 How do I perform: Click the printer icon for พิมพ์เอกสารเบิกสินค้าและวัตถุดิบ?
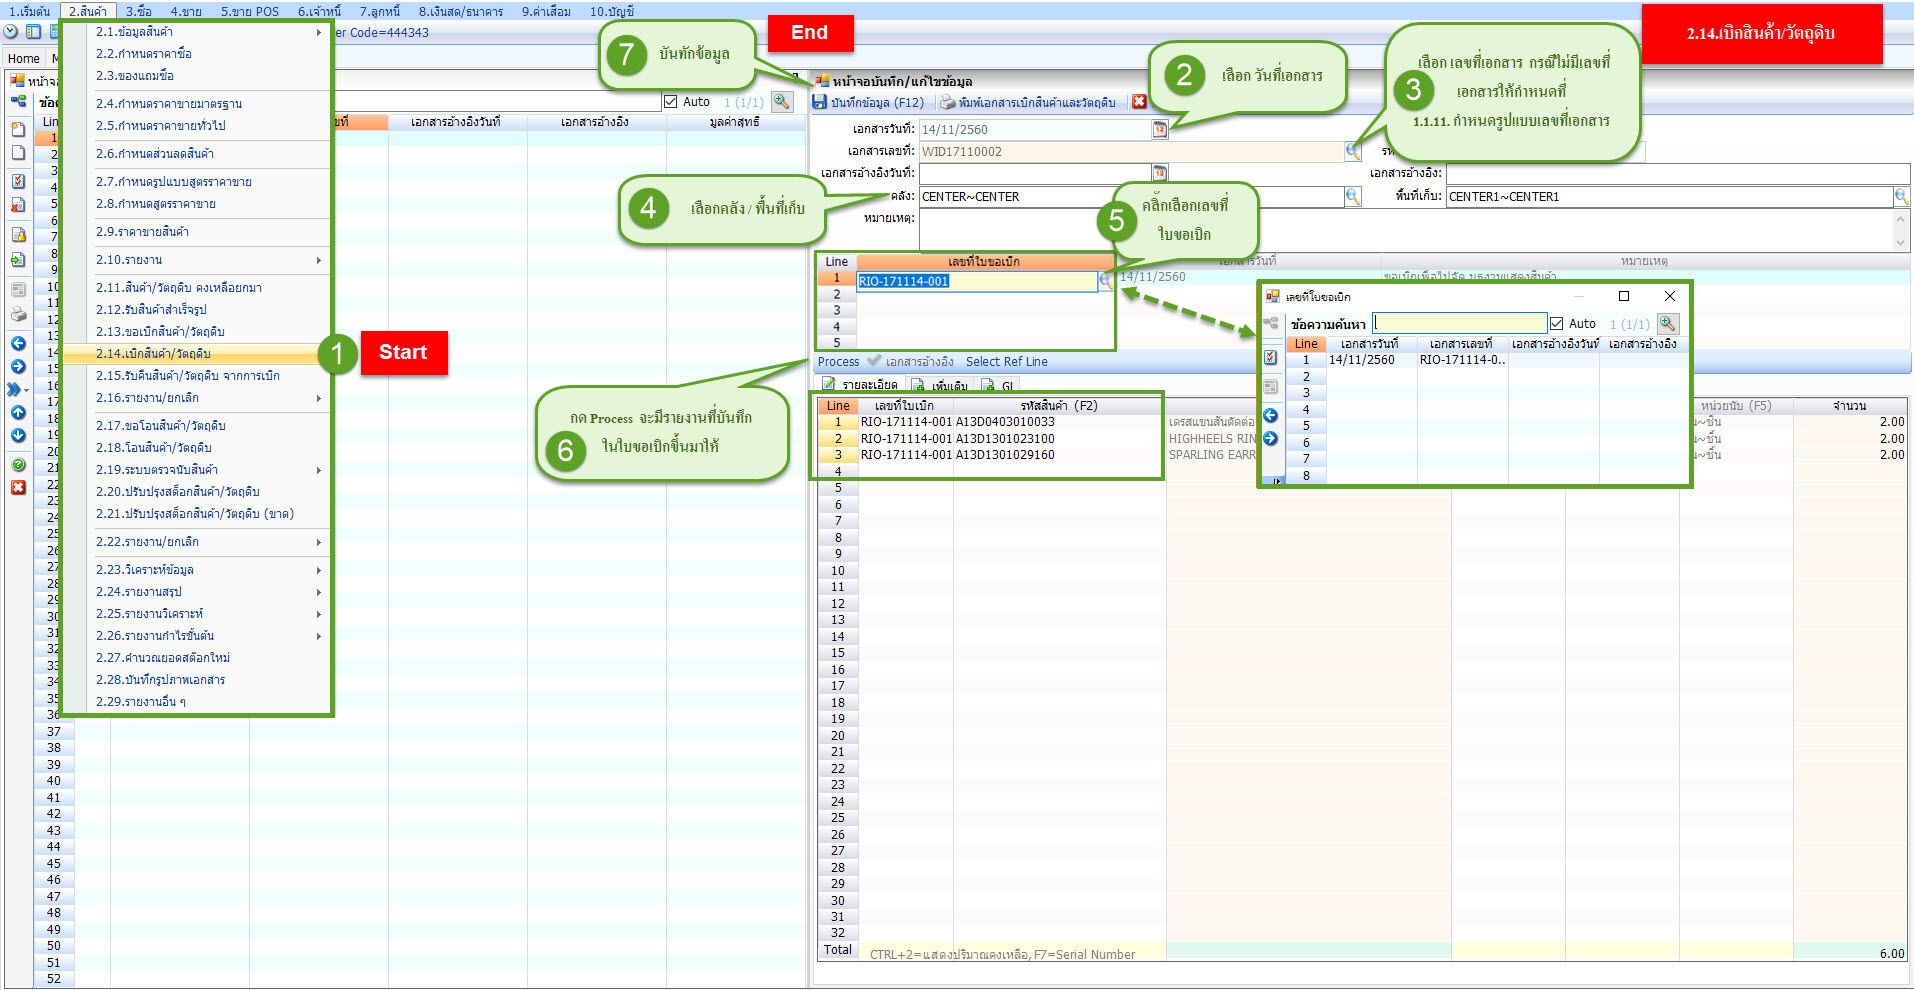947,102
